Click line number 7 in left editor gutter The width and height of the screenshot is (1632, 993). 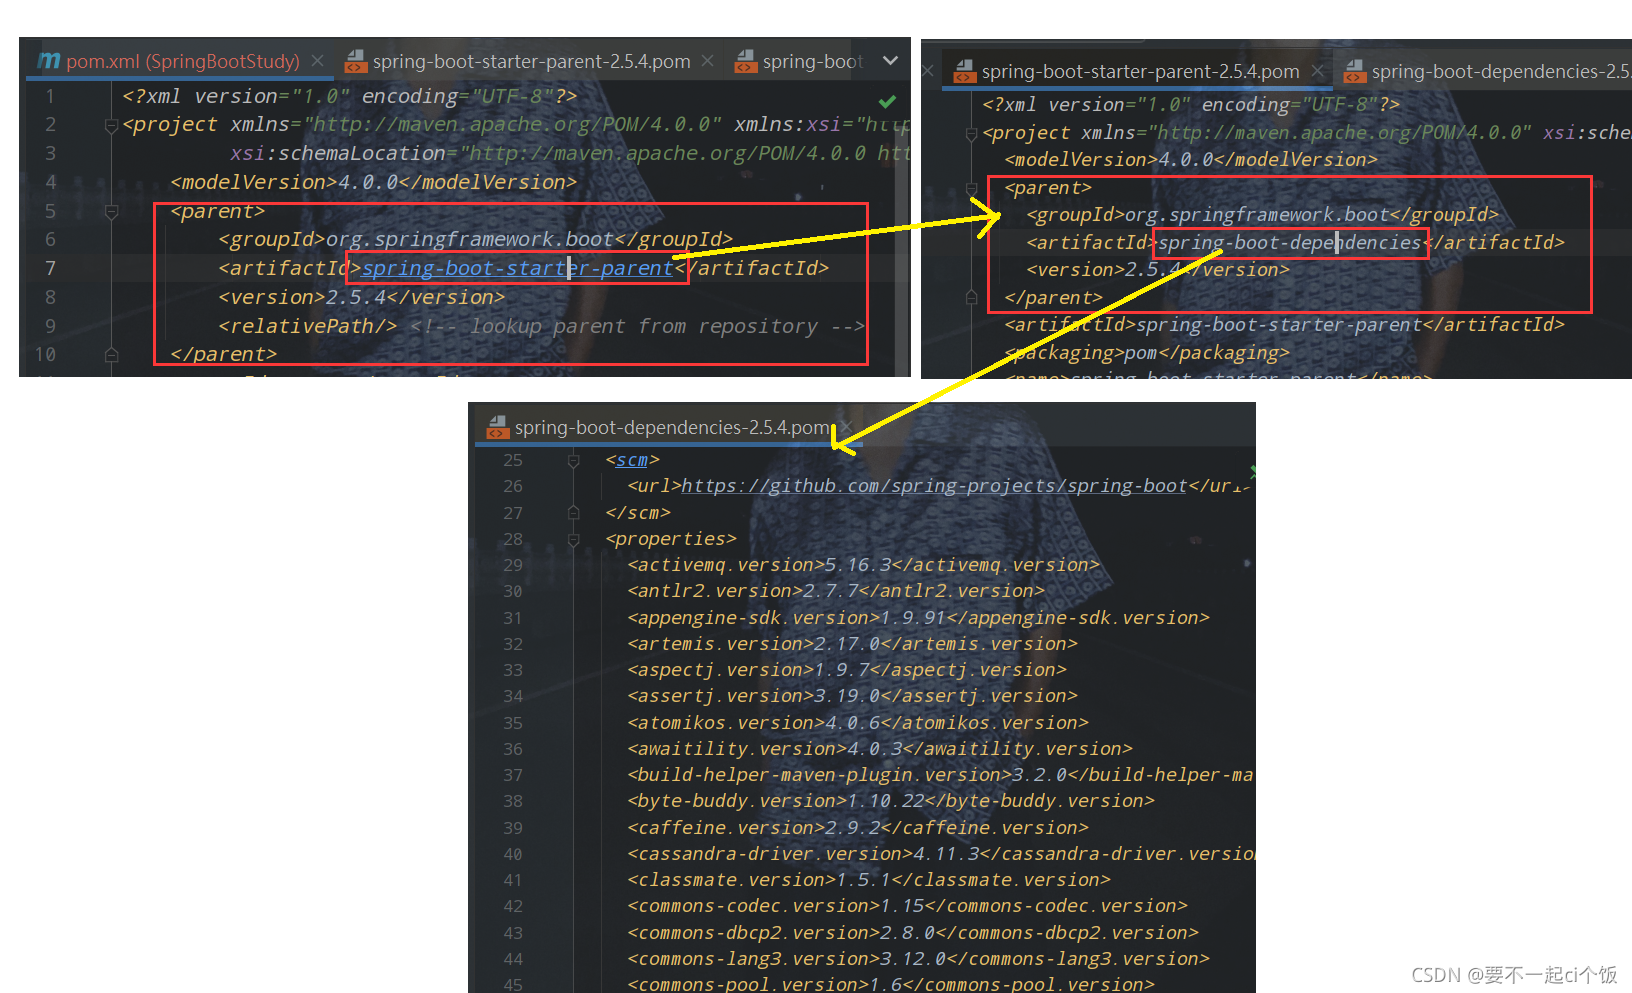pyautogui.click(x=50, y=268)
